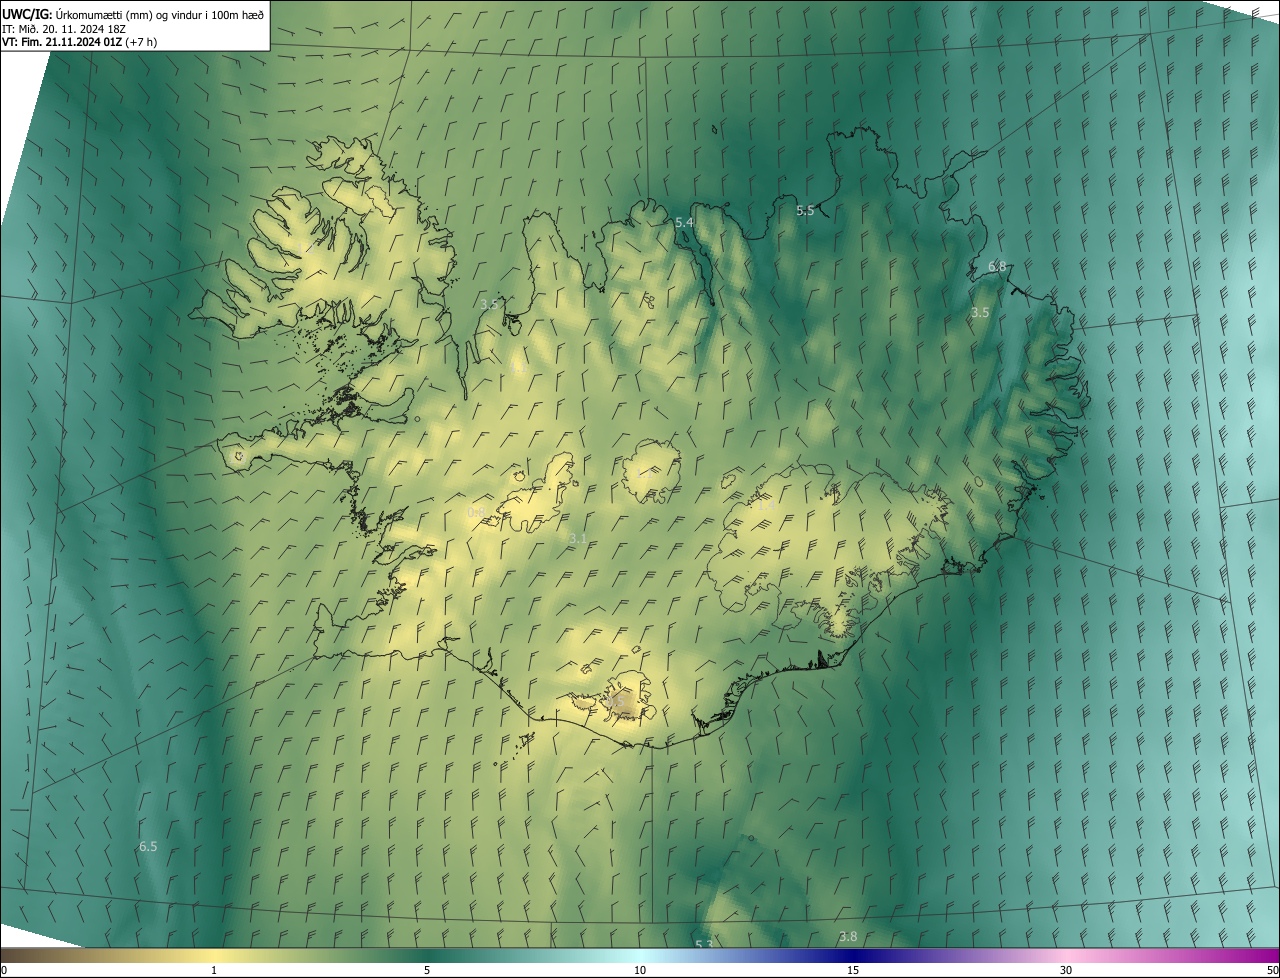Click the color scale tick label "1"
The width and height of the screenshot is (1280, 978).
click(214, 970)
